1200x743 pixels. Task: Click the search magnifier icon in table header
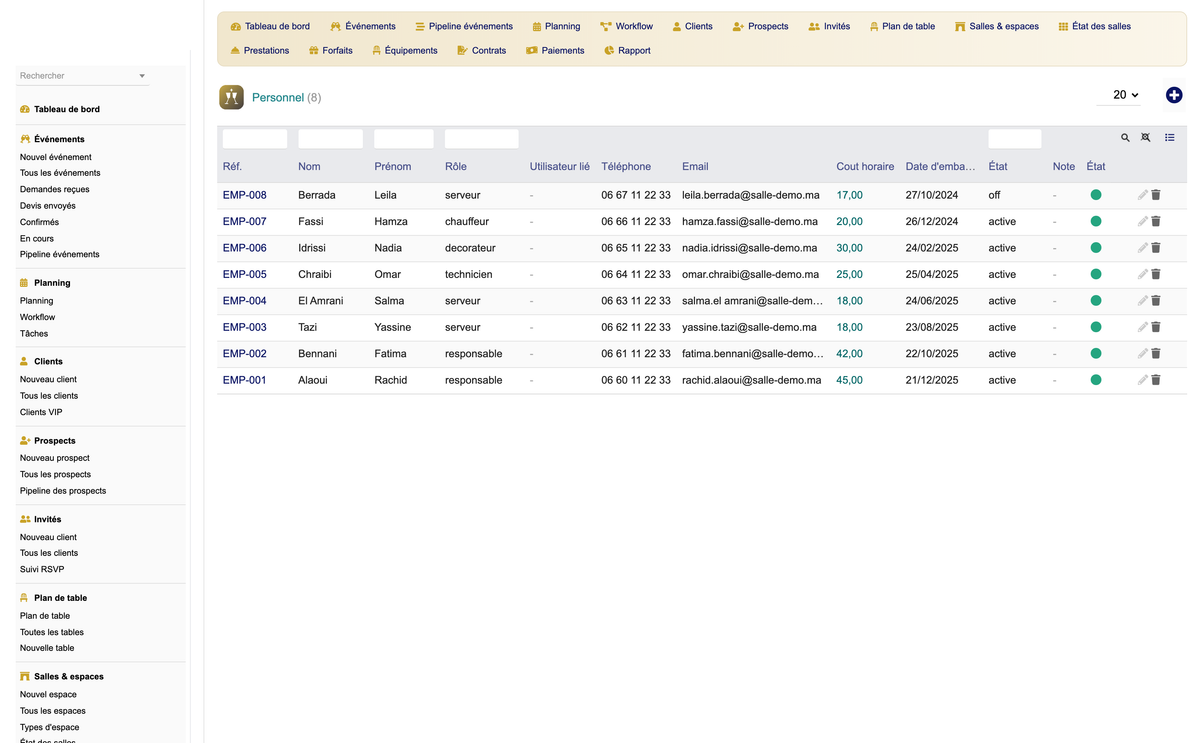pos(1125,138)
